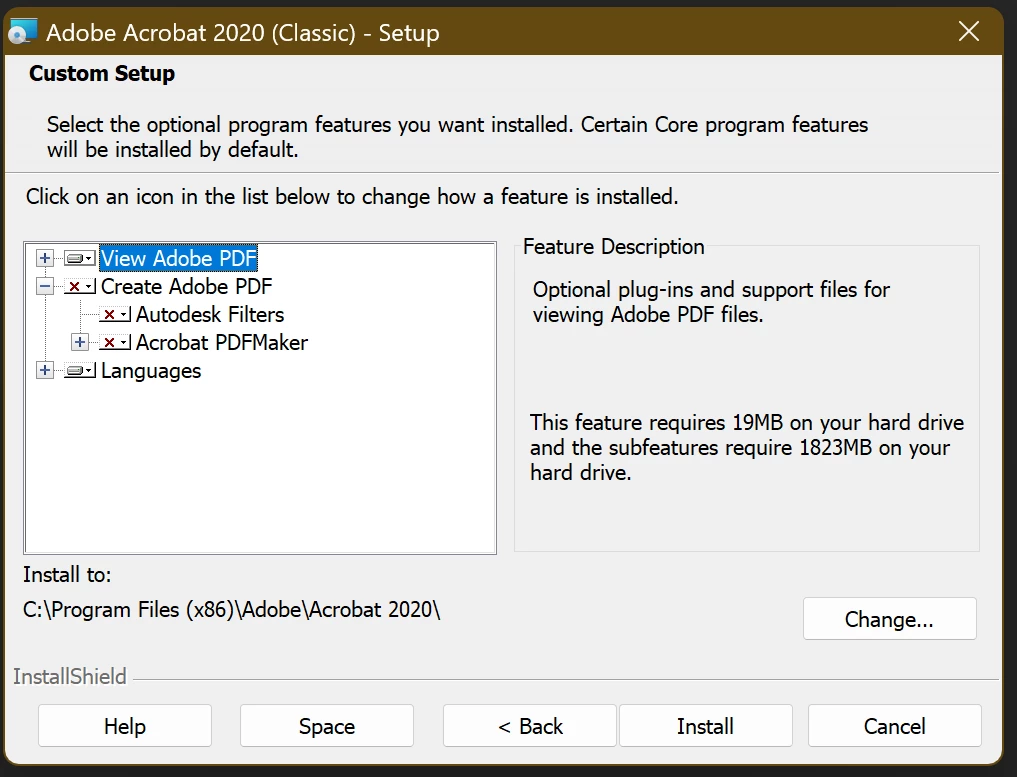Select View Adobe PDF feature
The image size is (1017, 777).
coord(179,258)
